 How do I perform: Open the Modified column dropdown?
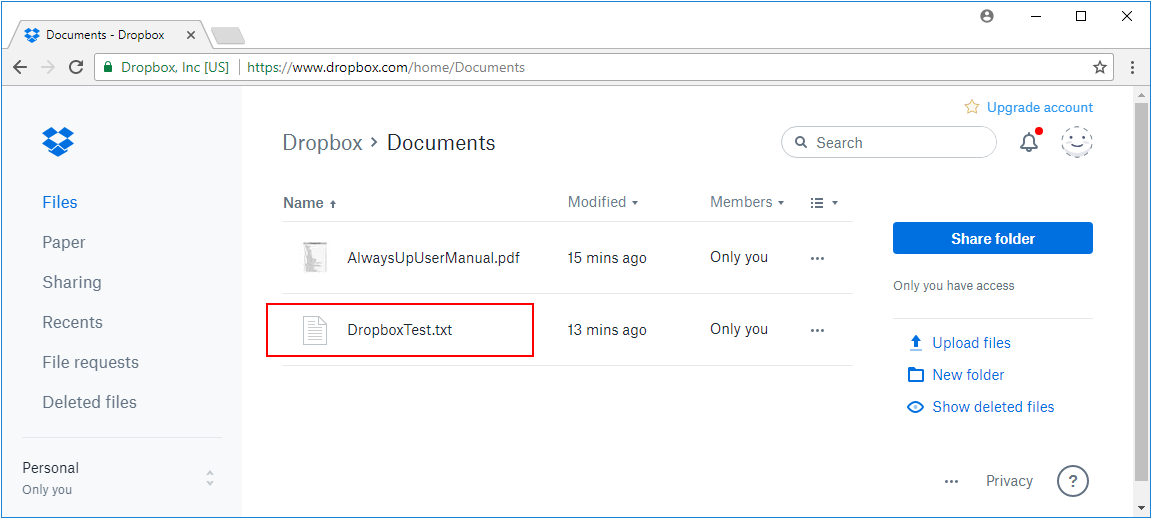[x=603, y=202]
